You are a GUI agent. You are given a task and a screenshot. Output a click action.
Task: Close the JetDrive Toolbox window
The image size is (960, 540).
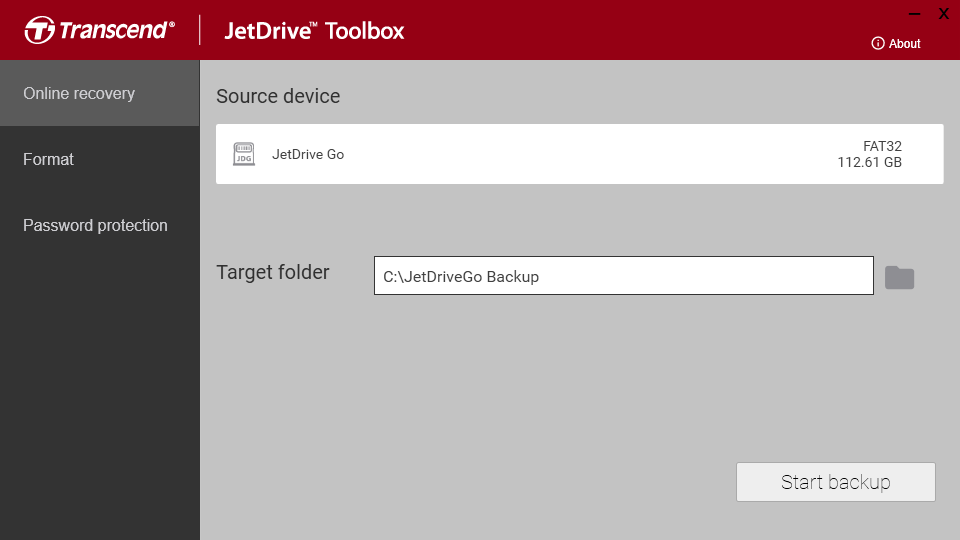pos(943,14)
